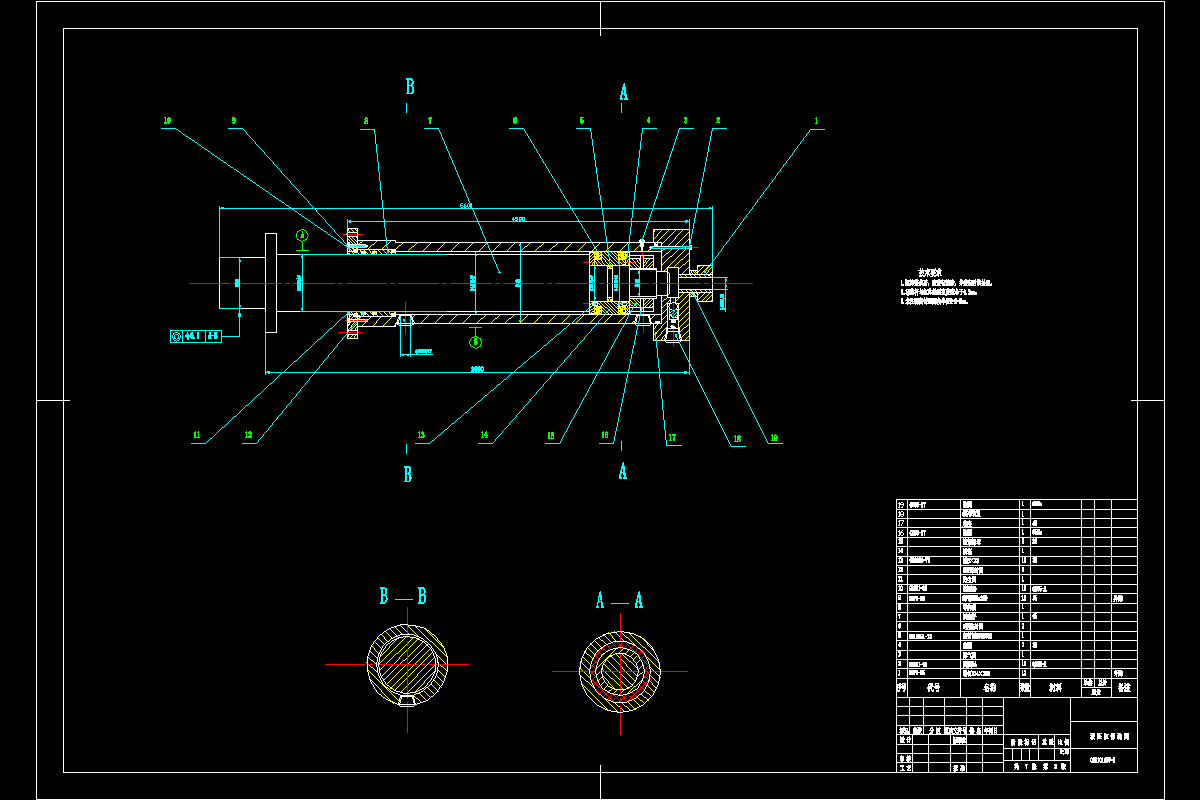Click parts list remarks column header
Image resolution: width=1200 pixels, height=800 pixels.
click(x=1124, y=688)
